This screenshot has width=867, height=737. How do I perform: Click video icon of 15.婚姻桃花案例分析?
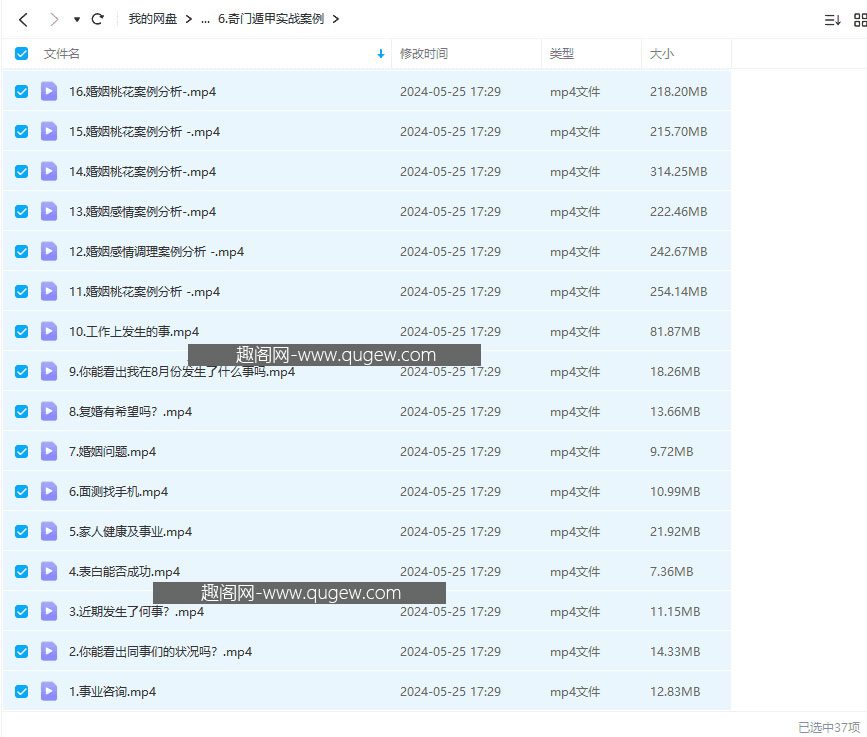[49, 132]
